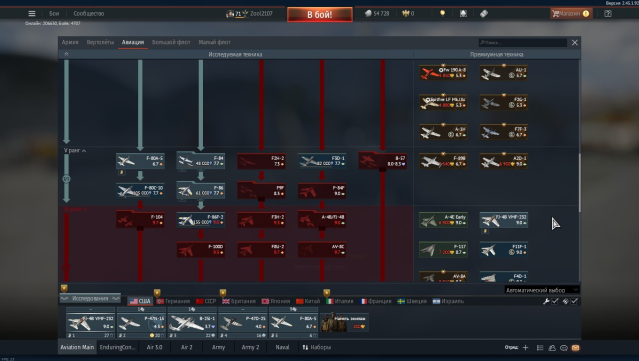
Task: Collapse the V ранг section
Action: coord(75,151)
